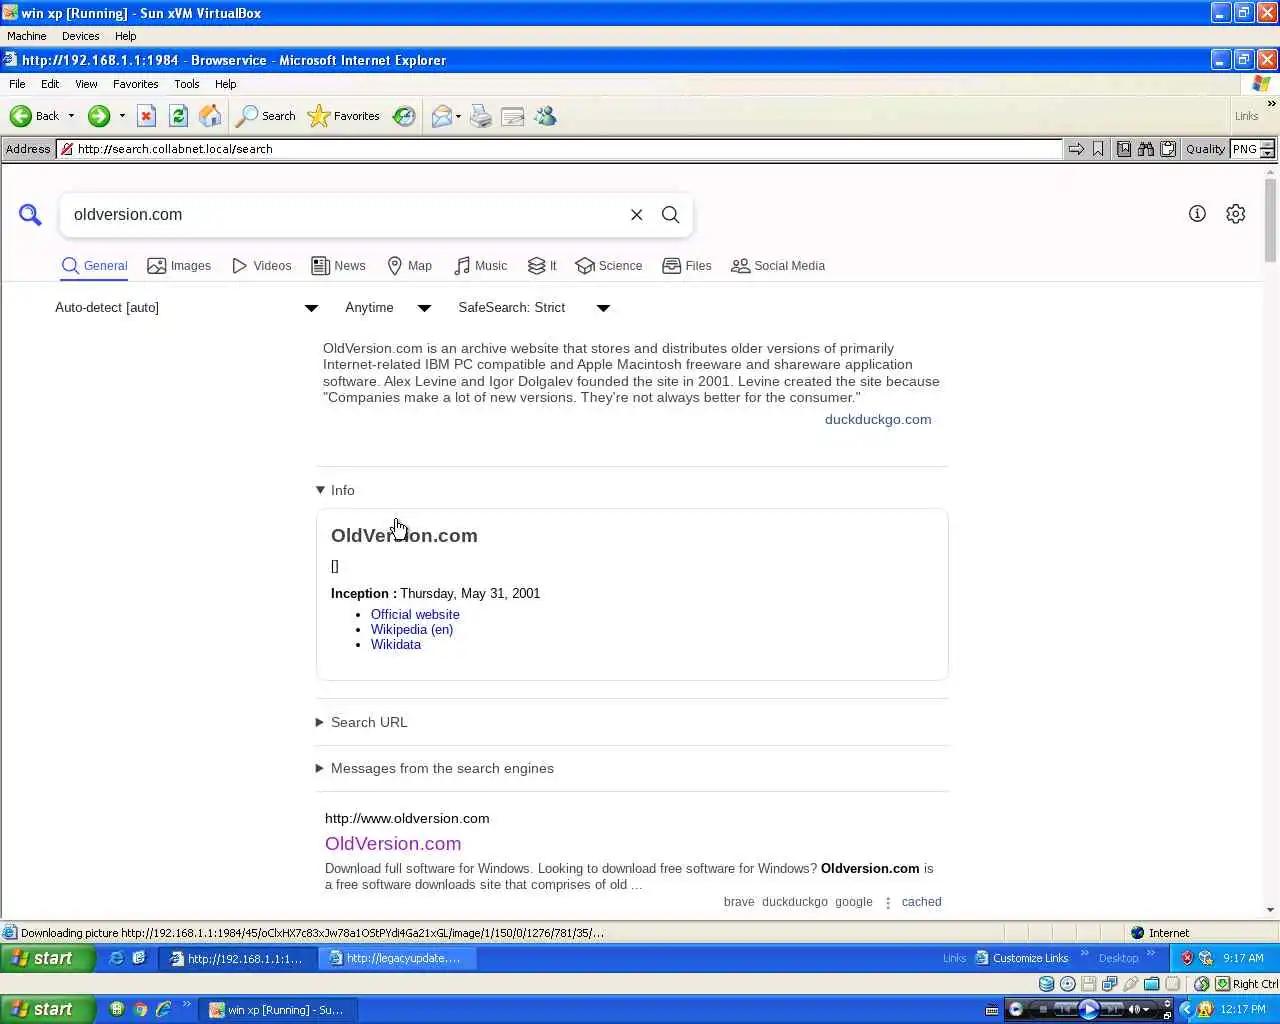Click the Stop page loading icon

[146, 116]
